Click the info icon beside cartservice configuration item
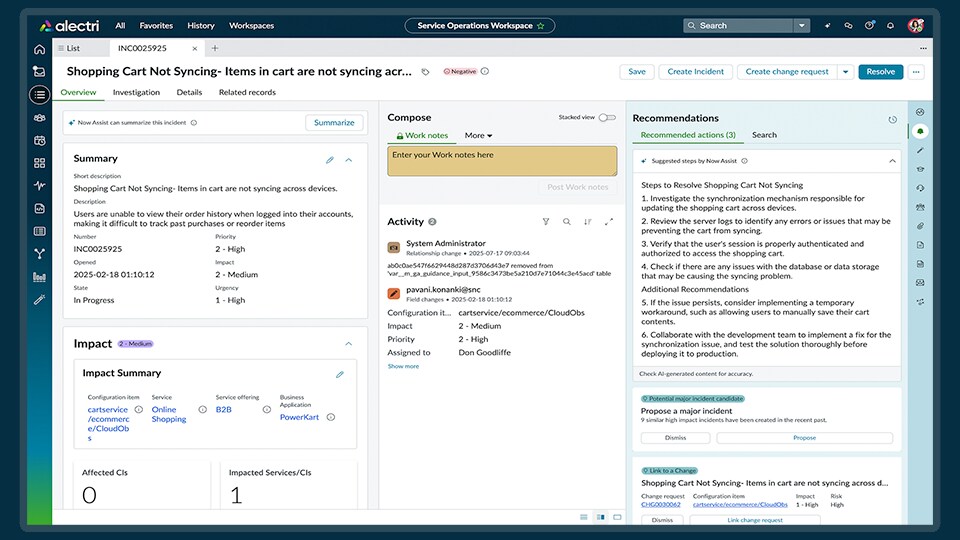Screen dimensions: 960x540 pos(138,410)
